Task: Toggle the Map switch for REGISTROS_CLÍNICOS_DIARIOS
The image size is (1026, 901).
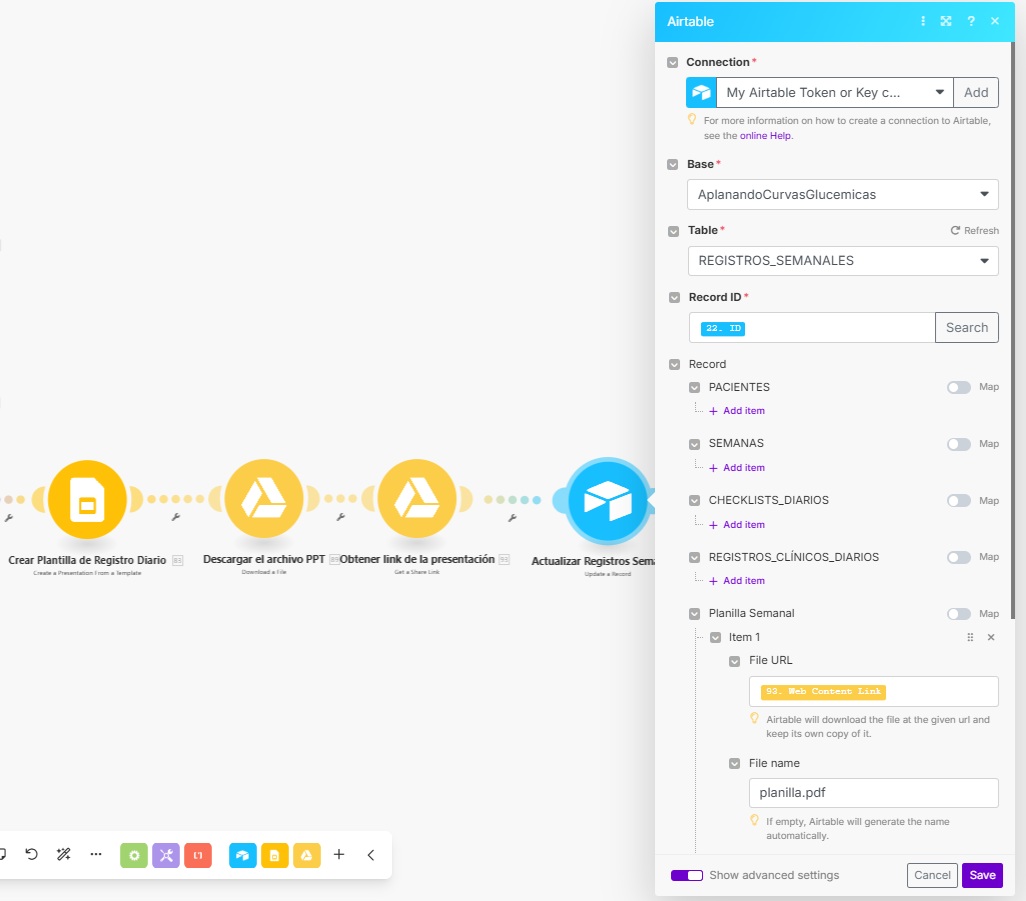Action: pyautogui.click(x=959, y=557)
